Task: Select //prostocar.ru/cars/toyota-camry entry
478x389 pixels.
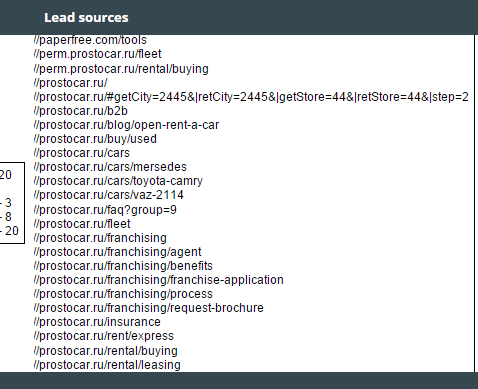Action: point(118,181)
